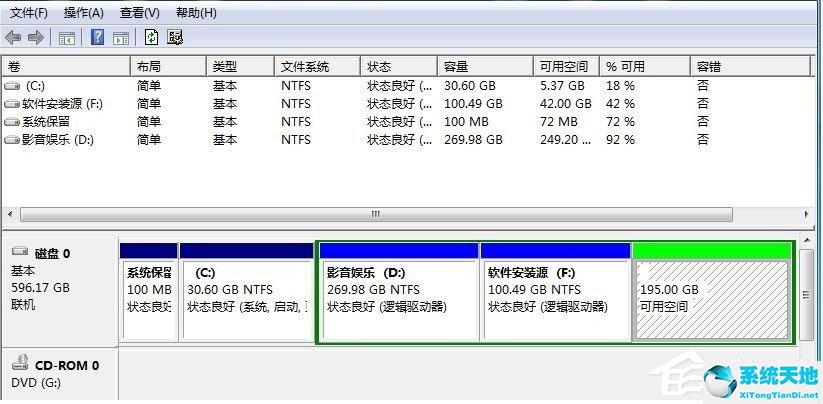The width and height of the screenshot is (823, 404).
Task: Sort by the % 可用 column header
Action: [x=645, y=67]
